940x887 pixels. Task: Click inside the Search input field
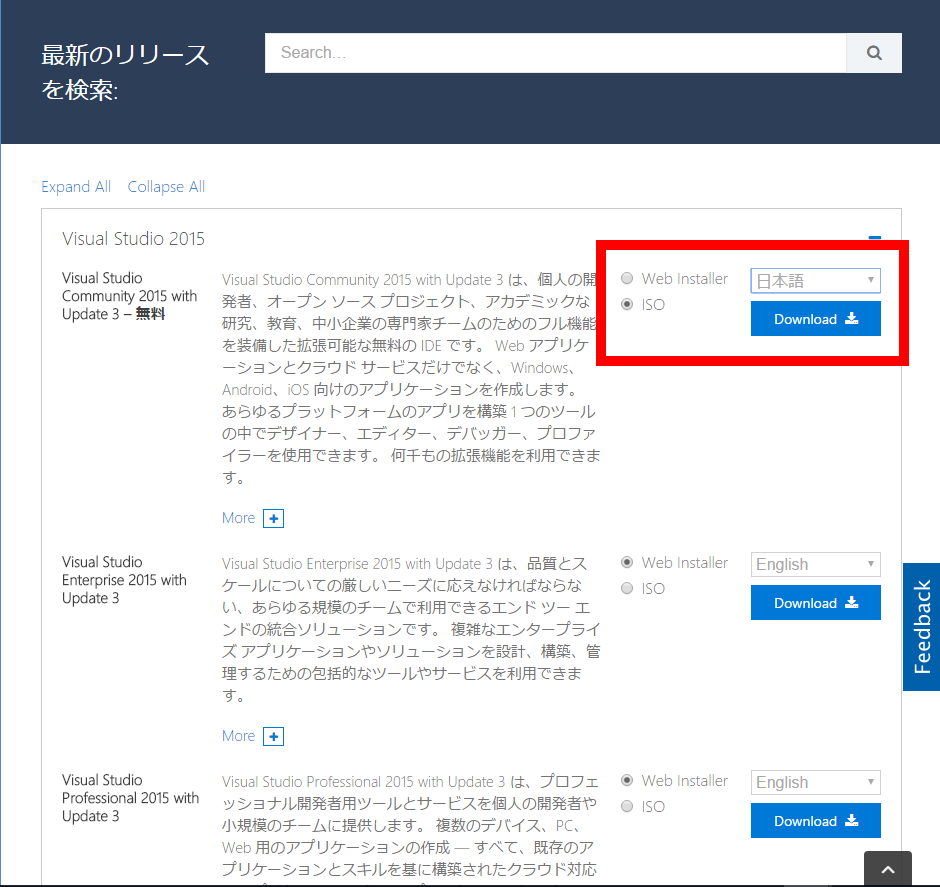550,52
